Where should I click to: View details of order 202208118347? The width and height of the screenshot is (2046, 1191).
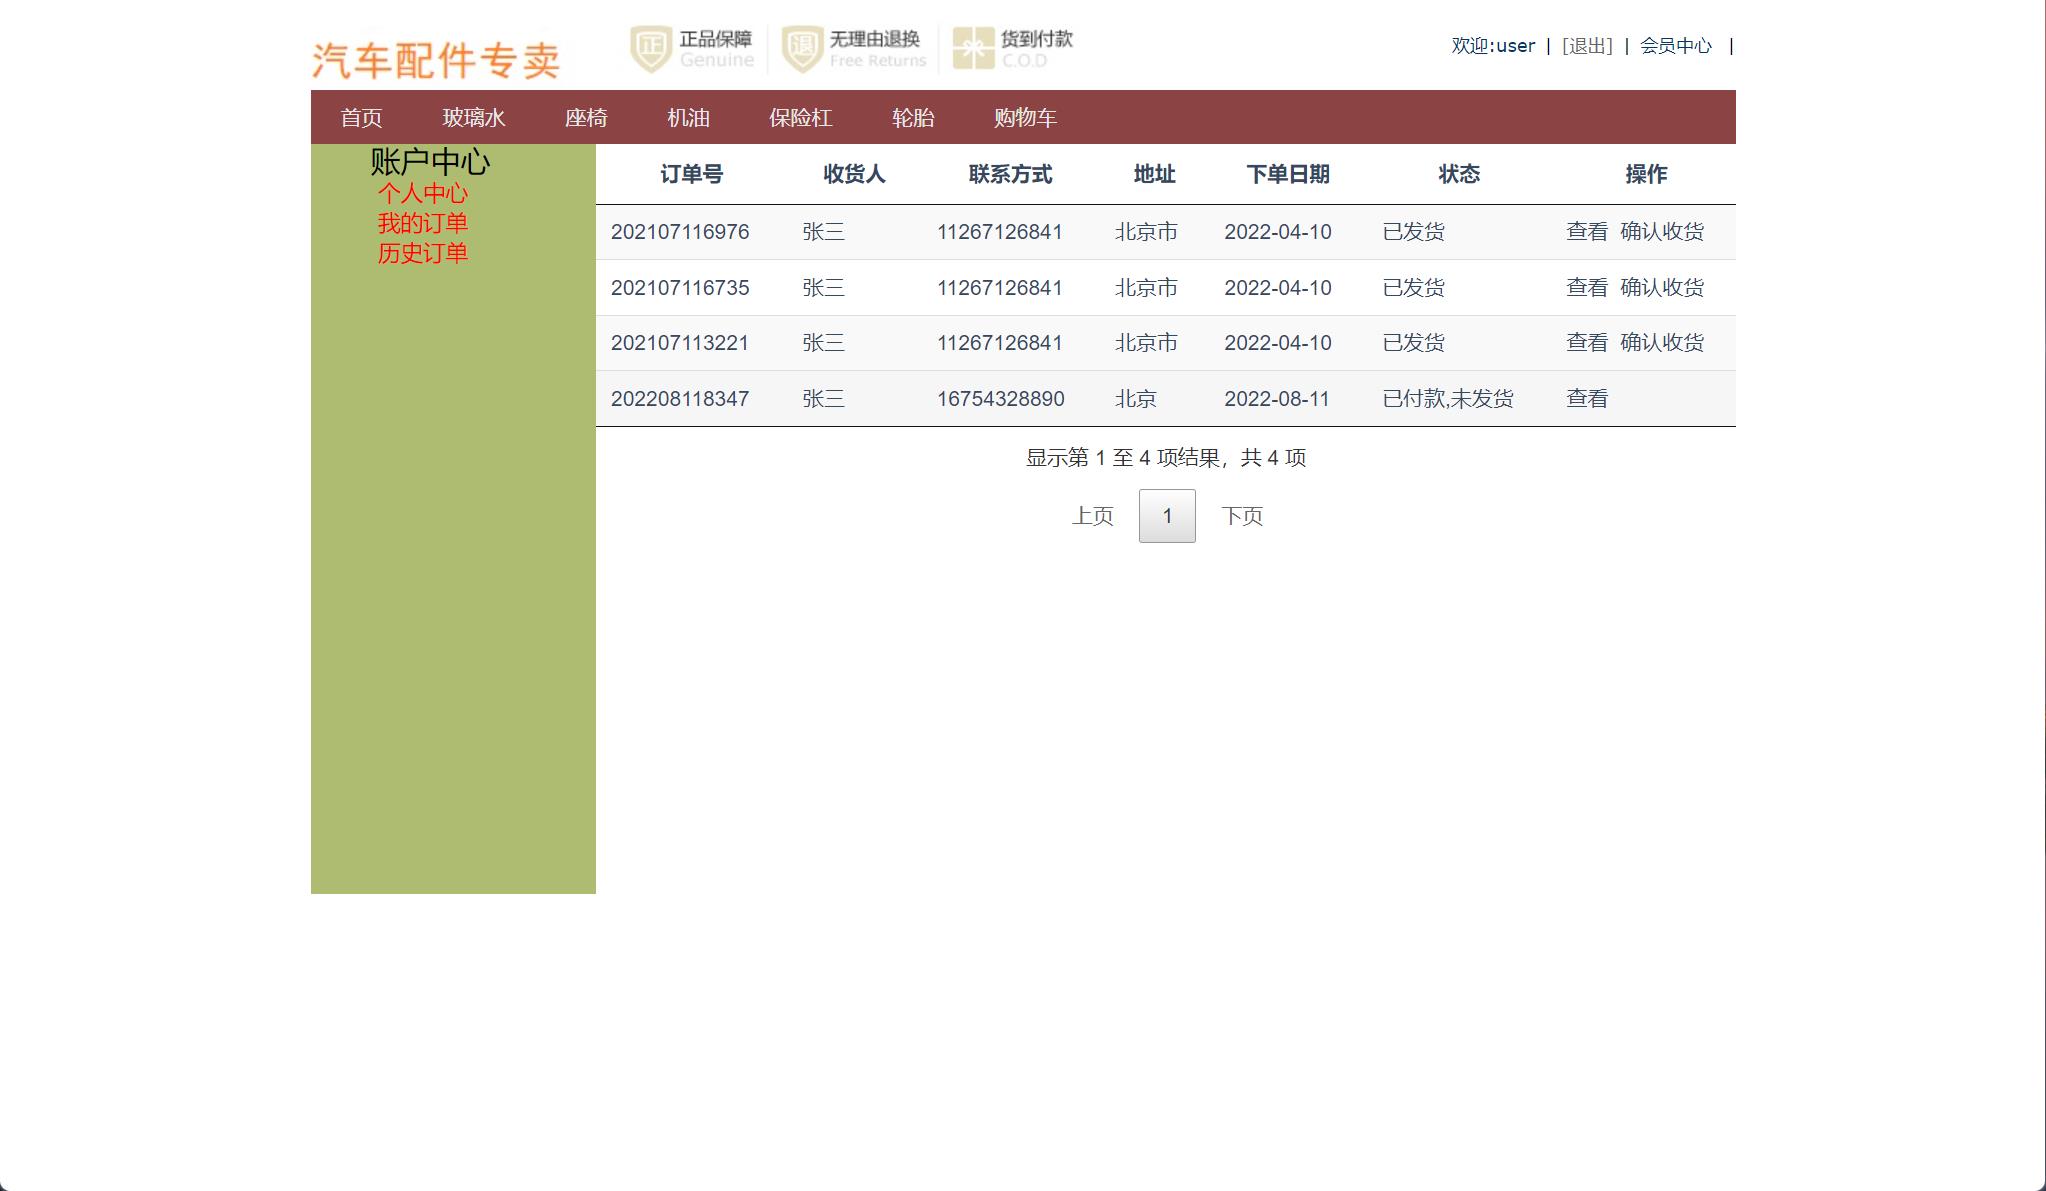pos(1587,398)
